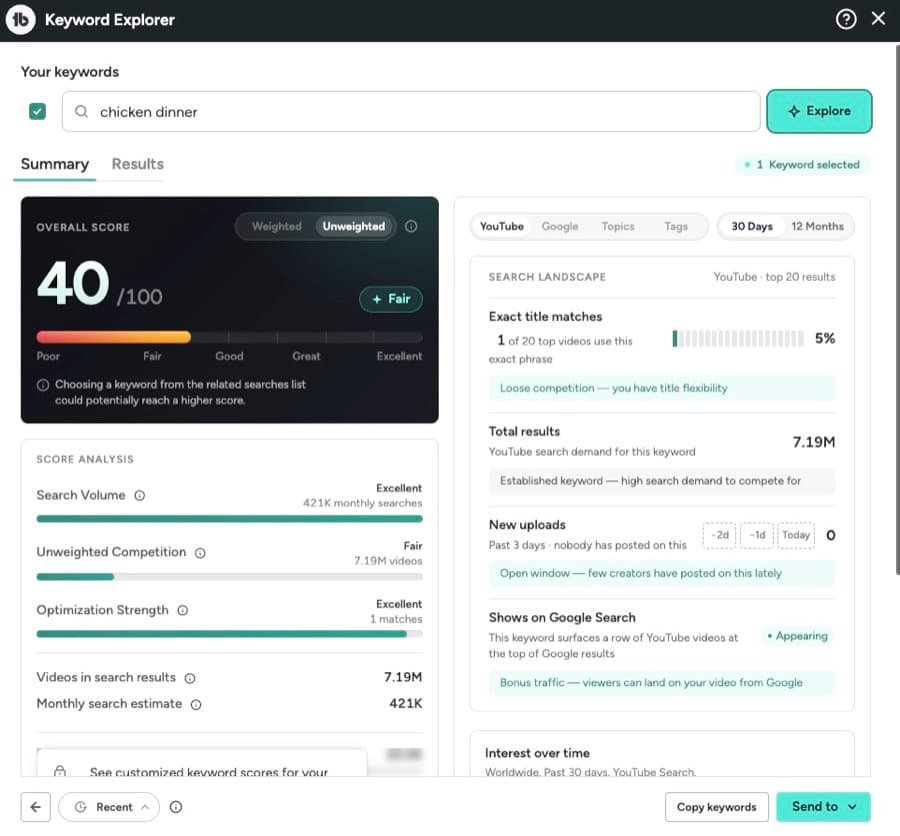
Task: Click the 421K monthly searches text
Action: [x=362, y=503]
